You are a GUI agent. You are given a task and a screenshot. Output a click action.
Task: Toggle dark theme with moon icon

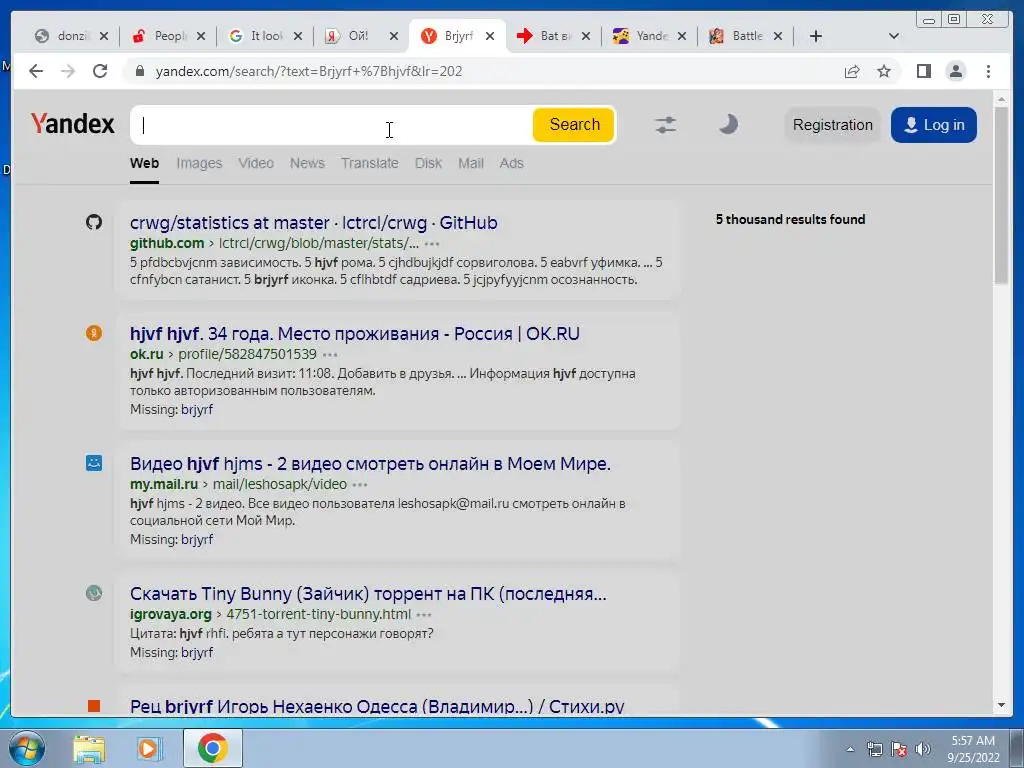pos(728,124)
